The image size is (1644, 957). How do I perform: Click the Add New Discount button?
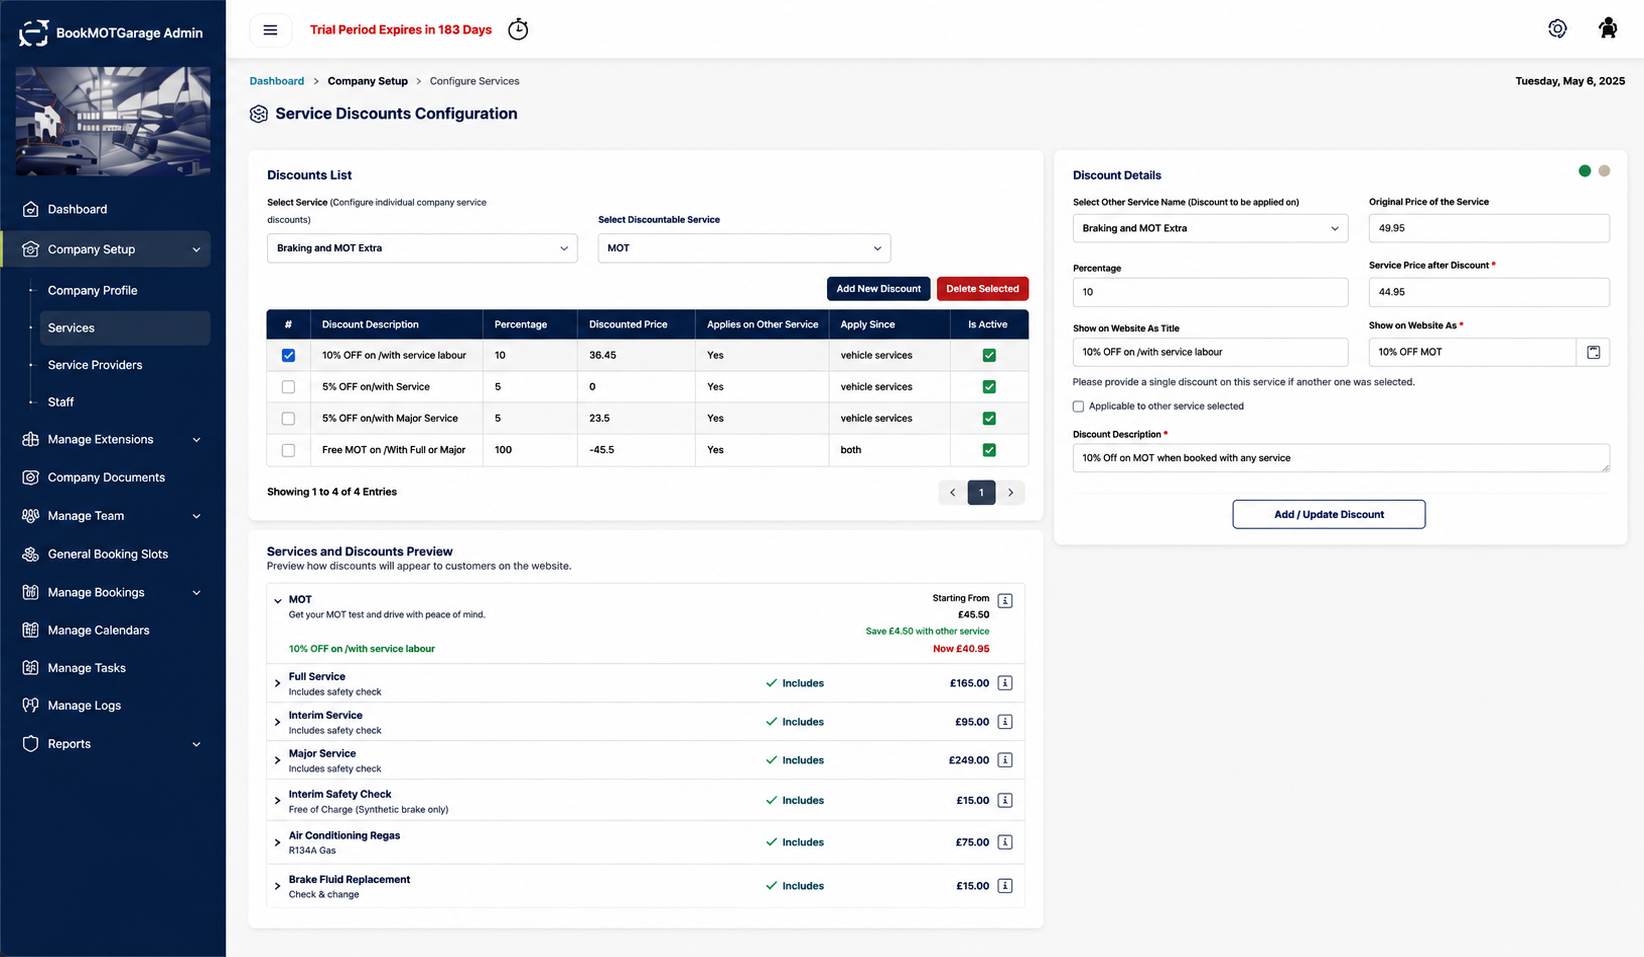878,289
